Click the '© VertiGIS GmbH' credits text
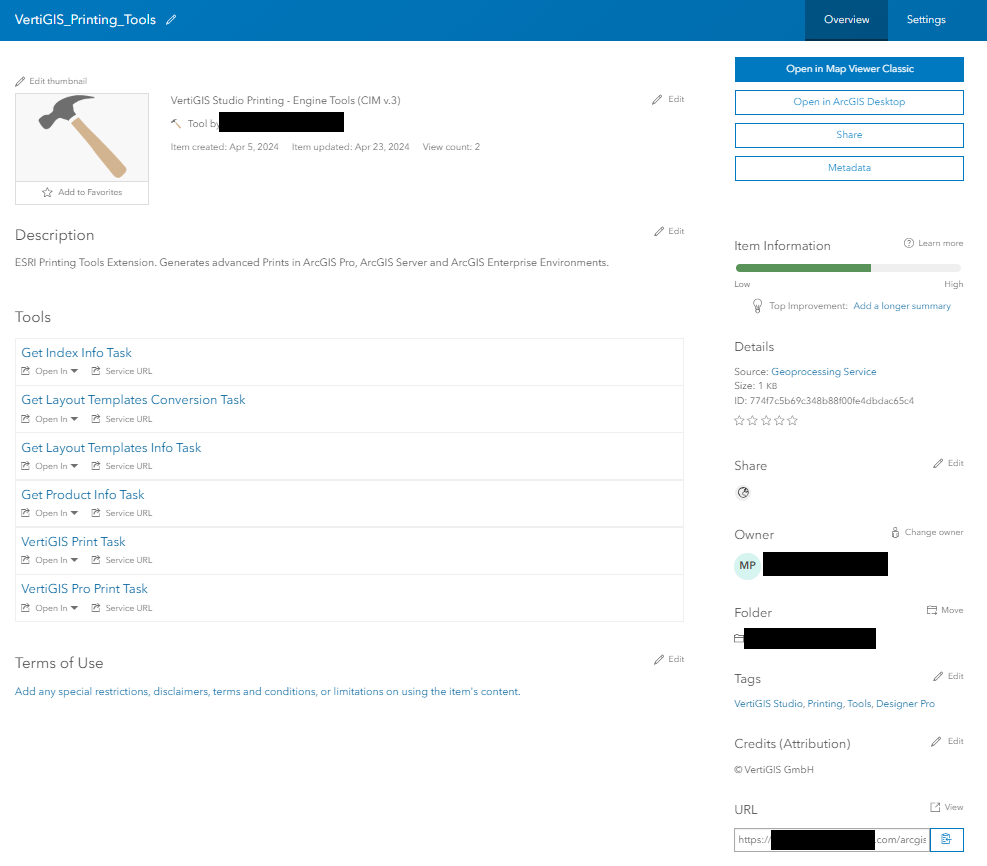987x866 pixels. (774, 770)
